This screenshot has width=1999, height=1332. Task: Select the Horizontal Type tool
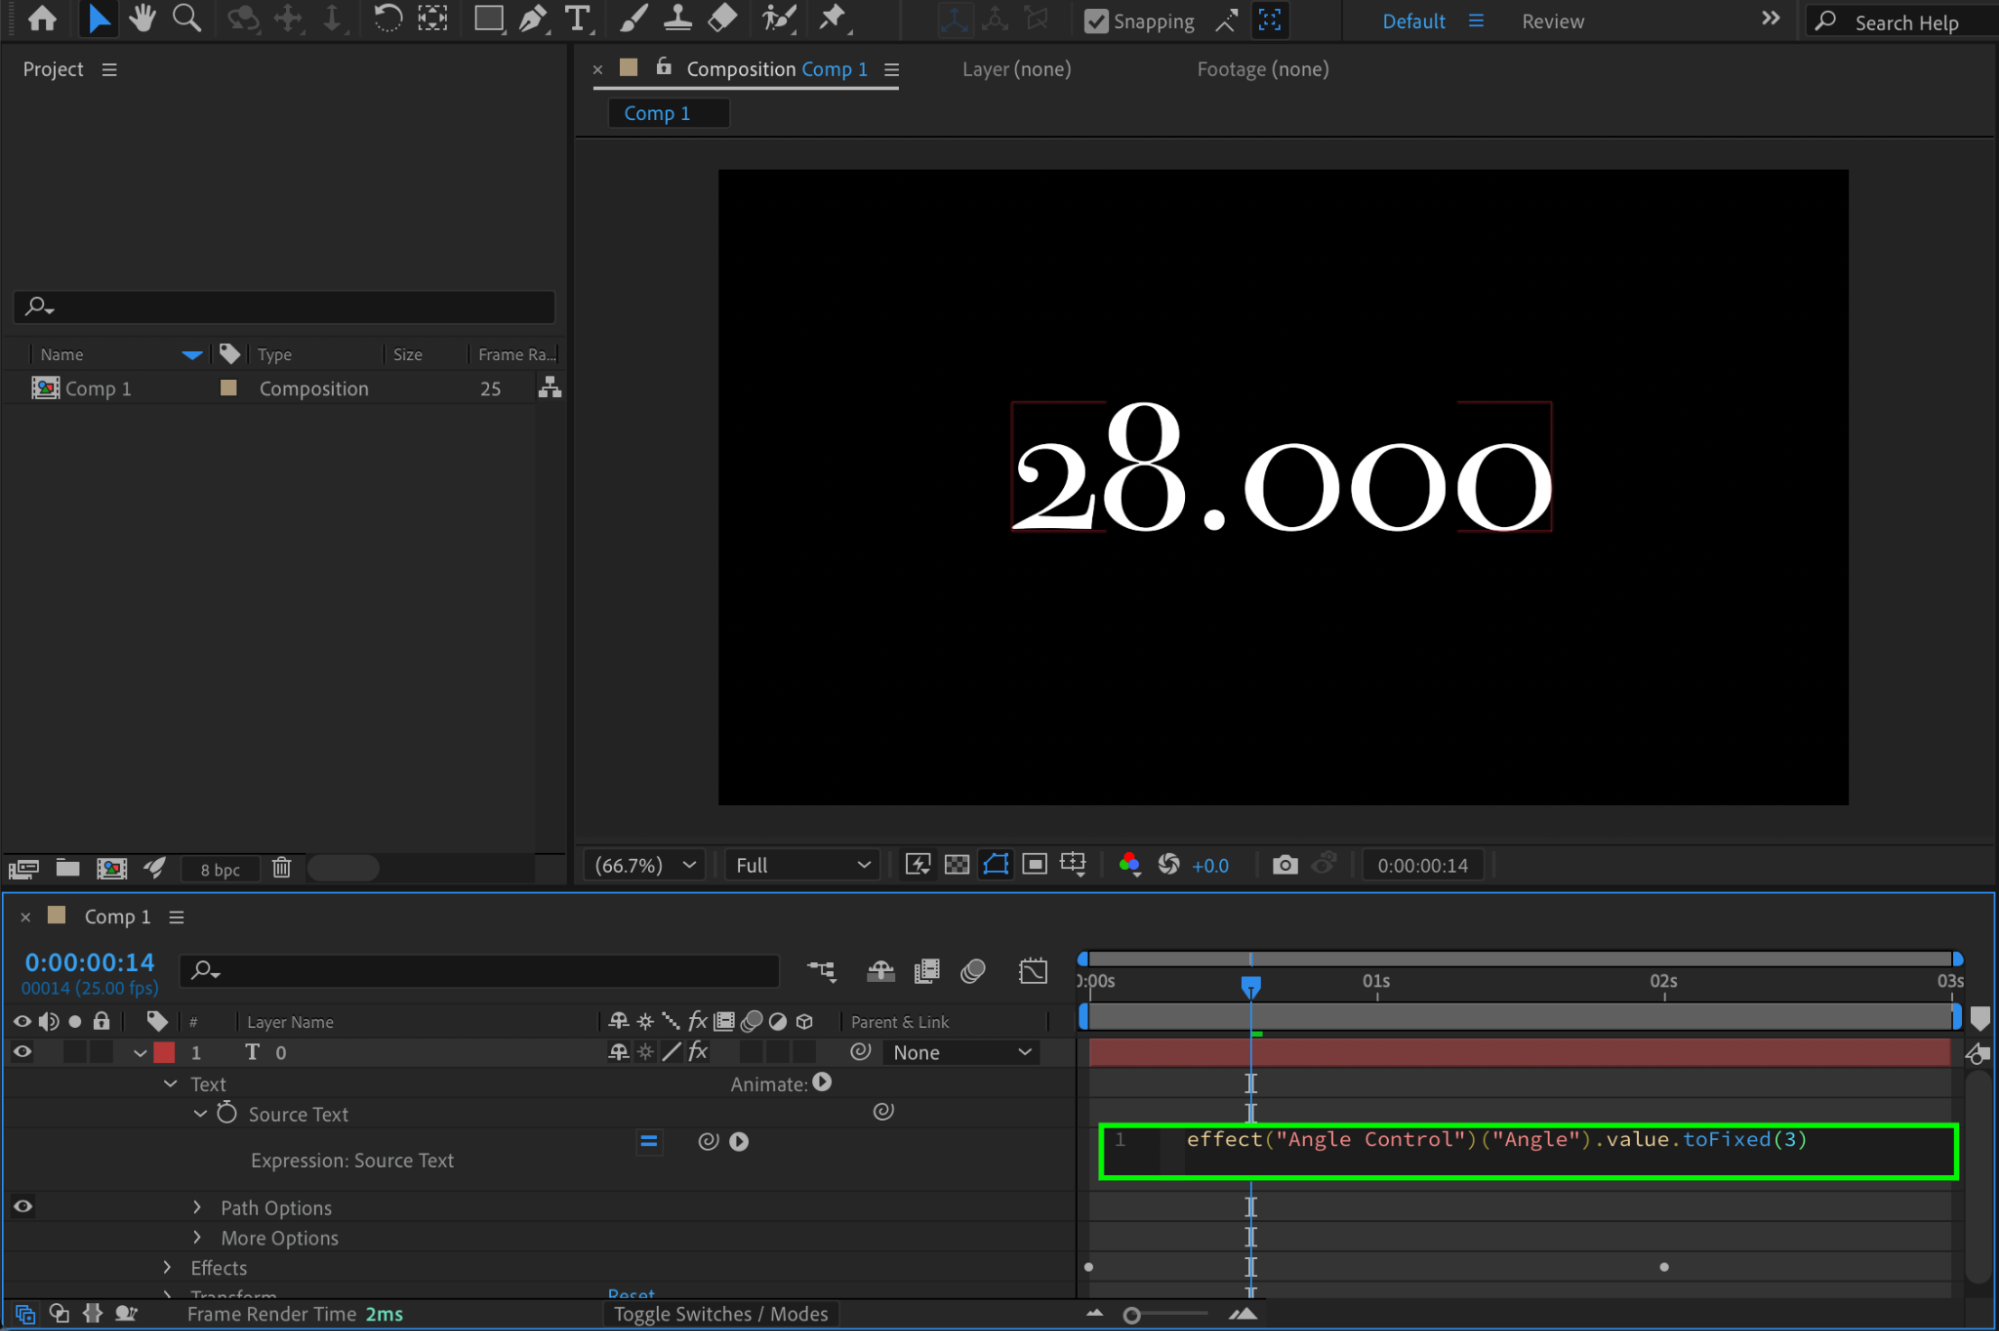coord(577,18)
